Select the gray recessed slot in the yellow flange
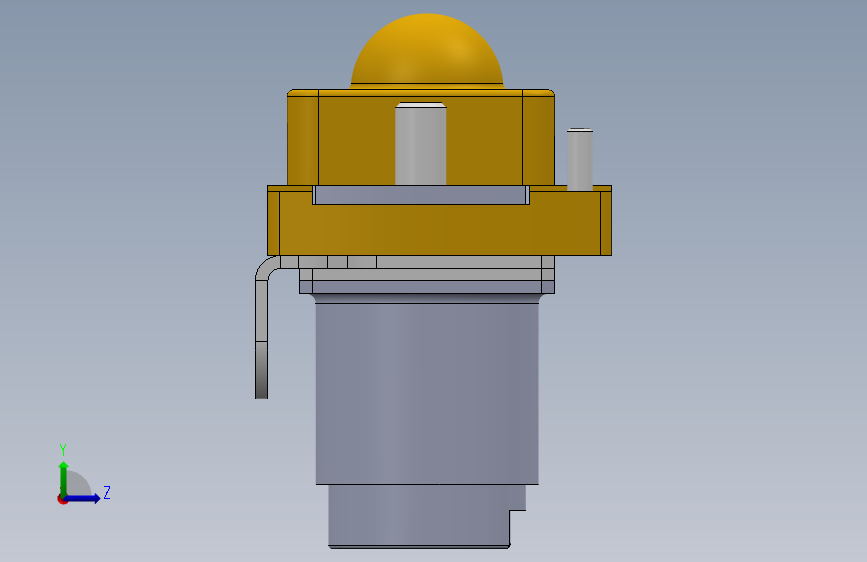Image resolution: width=867 pixels, height=562 pixels. click(421, 195)
